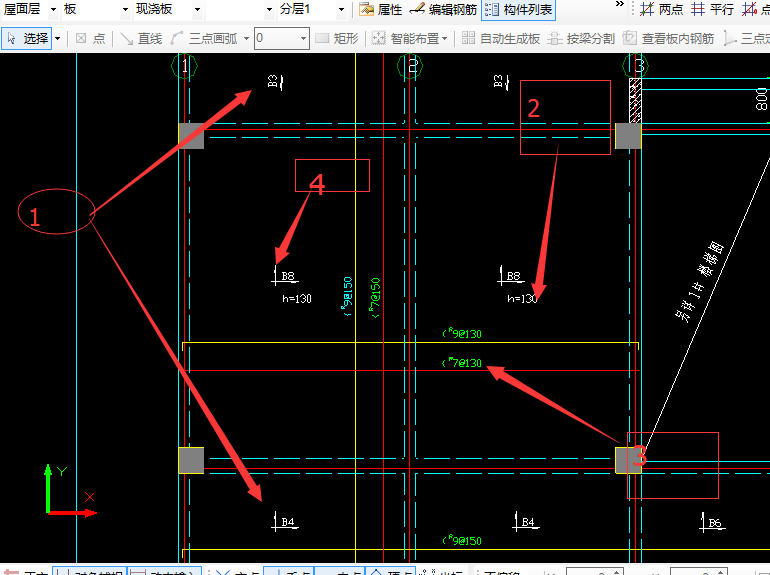Select the green horizontal C9@150 bottom label

(462, 541)
